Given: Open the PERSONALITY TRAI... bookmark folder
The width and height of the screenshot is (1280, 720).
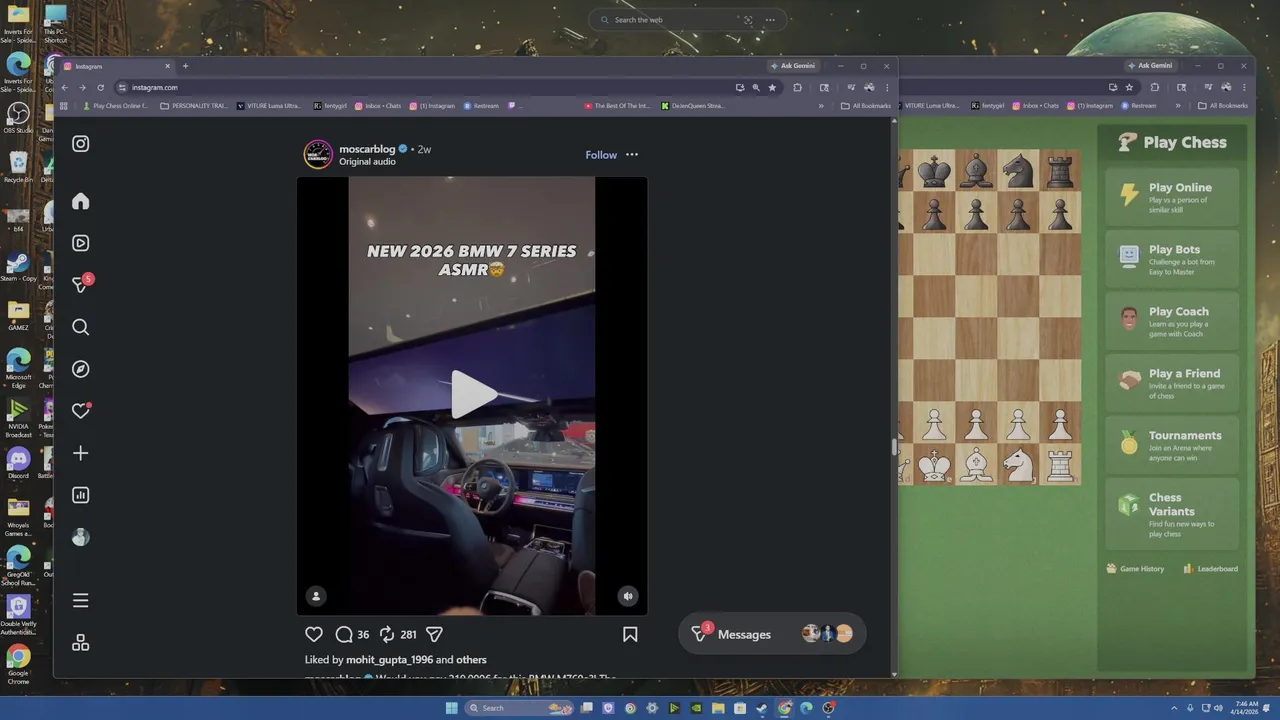Looking at the screenshot, I should pyautogui.click(x=194, y=105).
